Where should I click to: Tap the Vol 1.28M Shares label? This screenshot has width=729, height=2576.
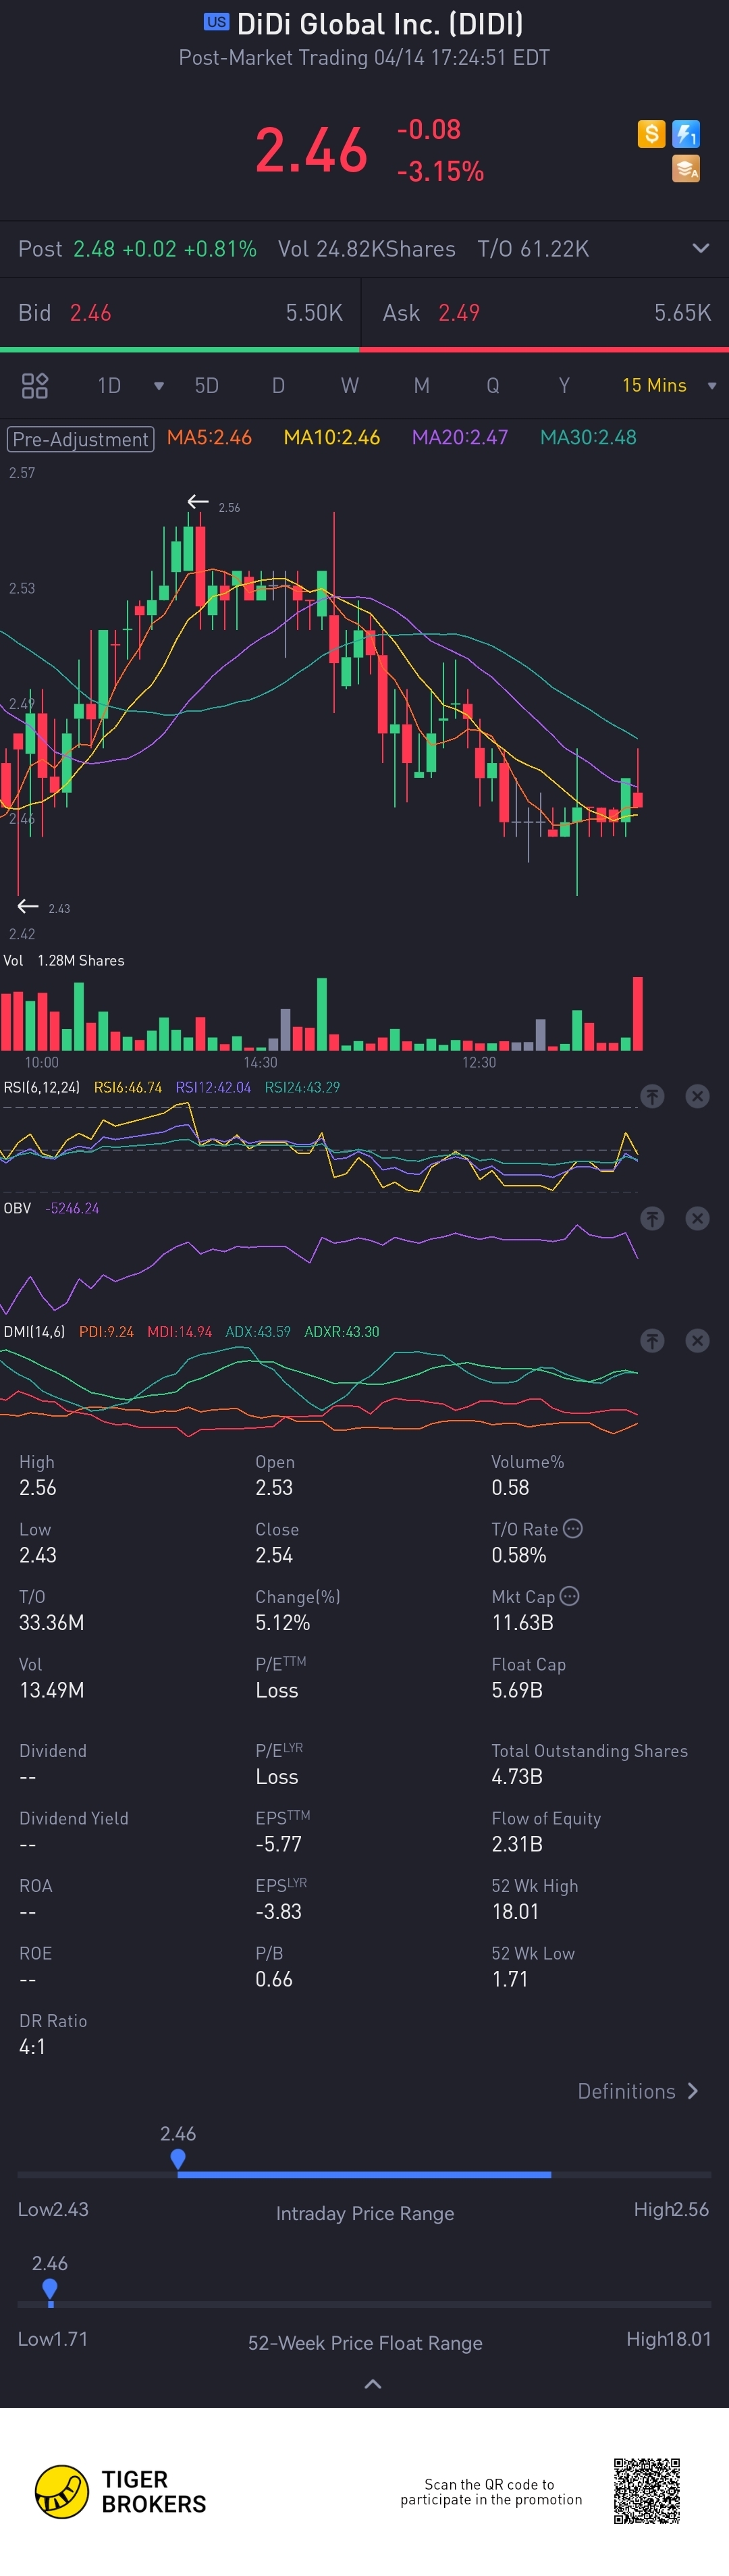point(64,960)
